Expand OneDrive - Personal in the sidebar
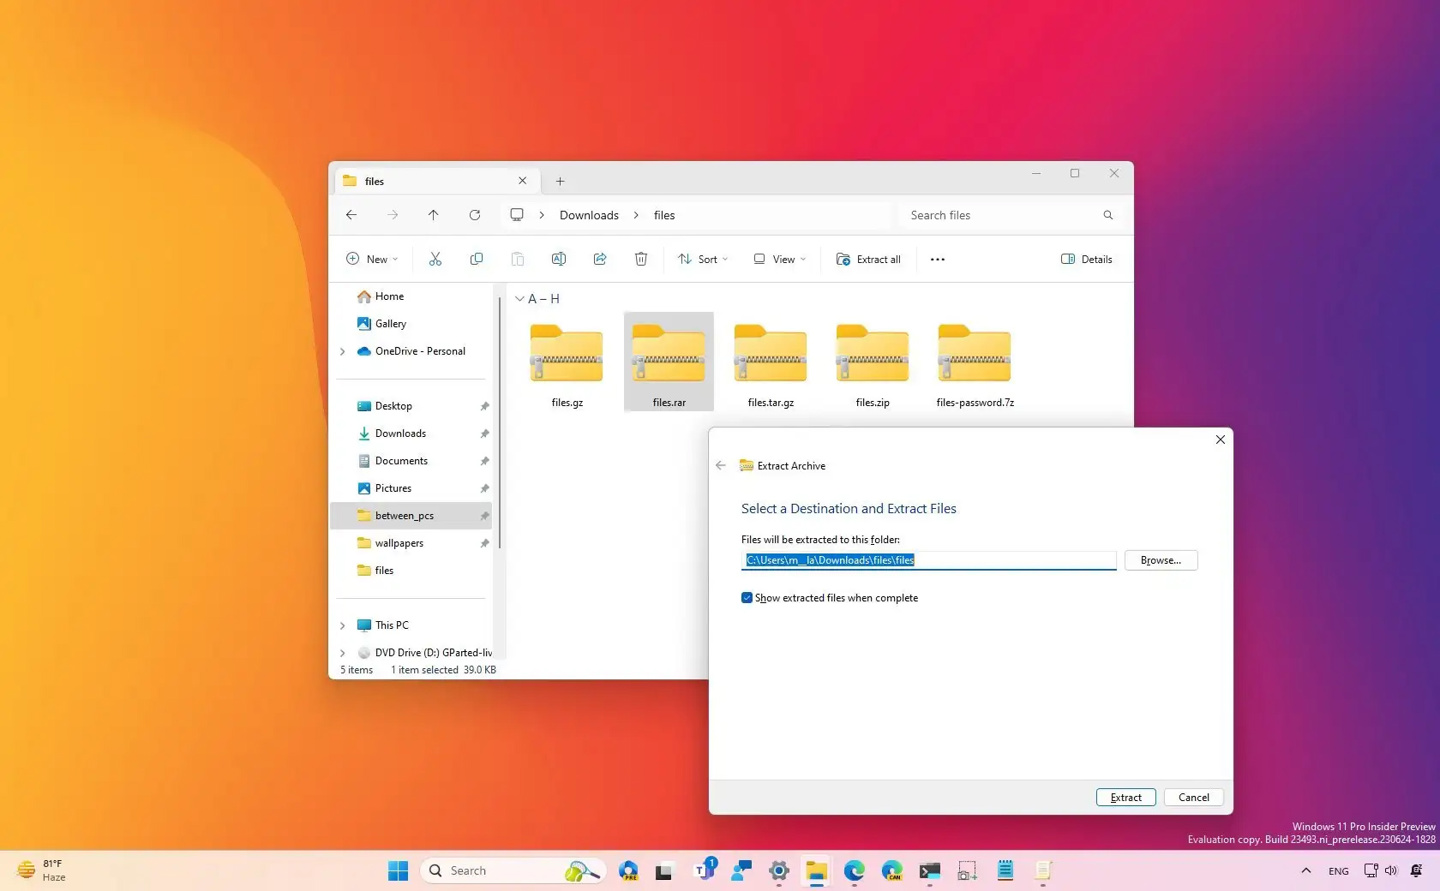This screenshot has height=891, width=1440. [343, 351]
